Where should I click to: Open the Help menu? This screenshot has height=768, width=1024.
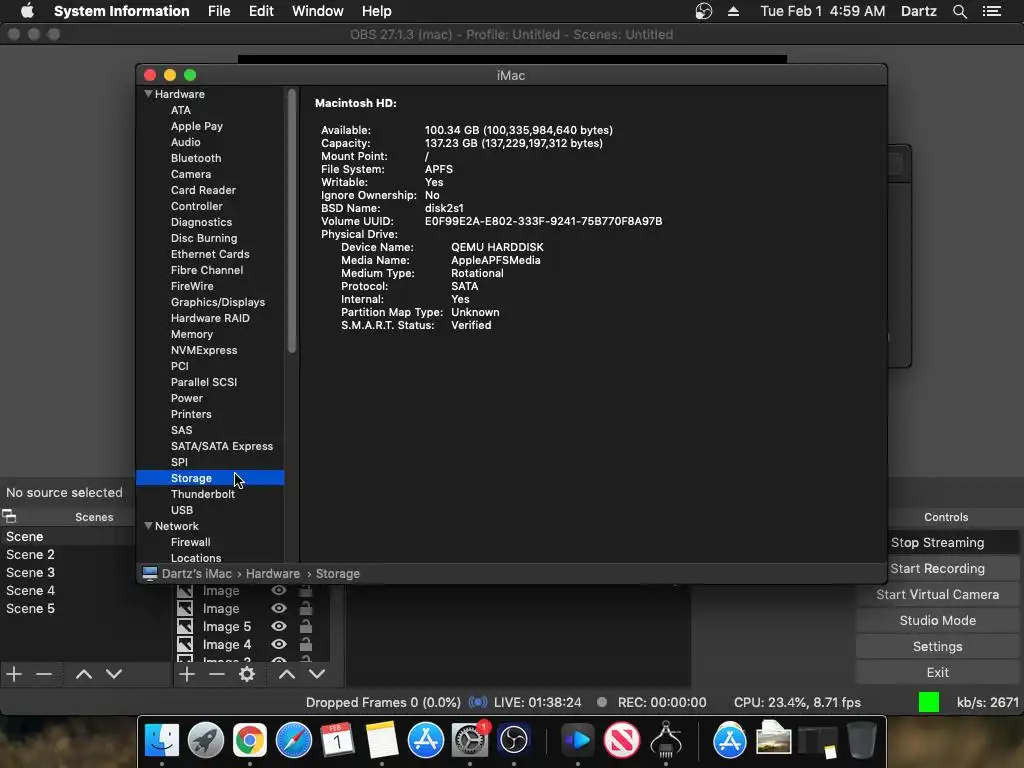pos(377,11)
